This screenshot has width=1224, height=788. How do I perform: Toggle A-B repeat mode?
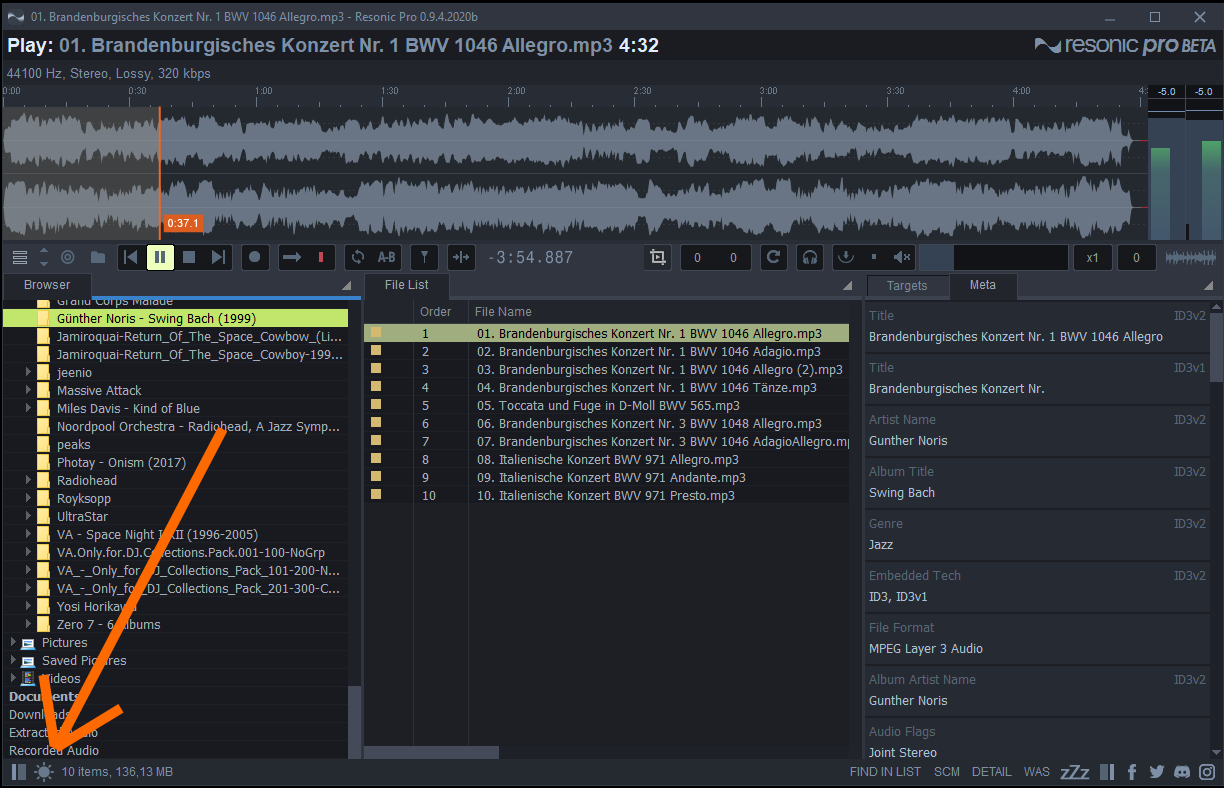click(x=386, y=257)
